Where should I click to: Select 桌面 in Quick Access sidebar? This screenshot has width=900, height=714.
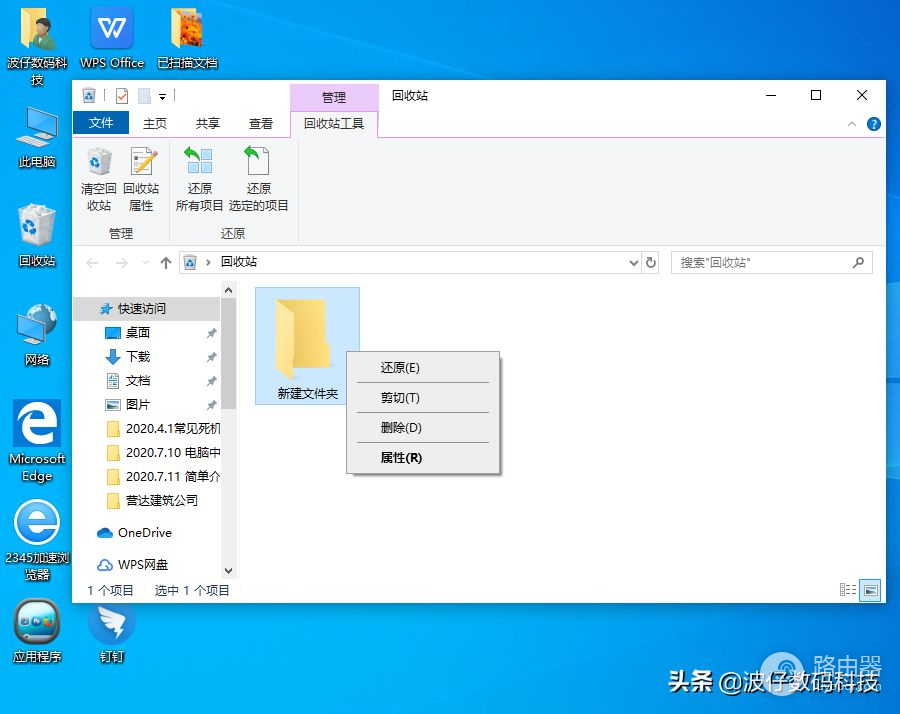(x=138, y=332)
